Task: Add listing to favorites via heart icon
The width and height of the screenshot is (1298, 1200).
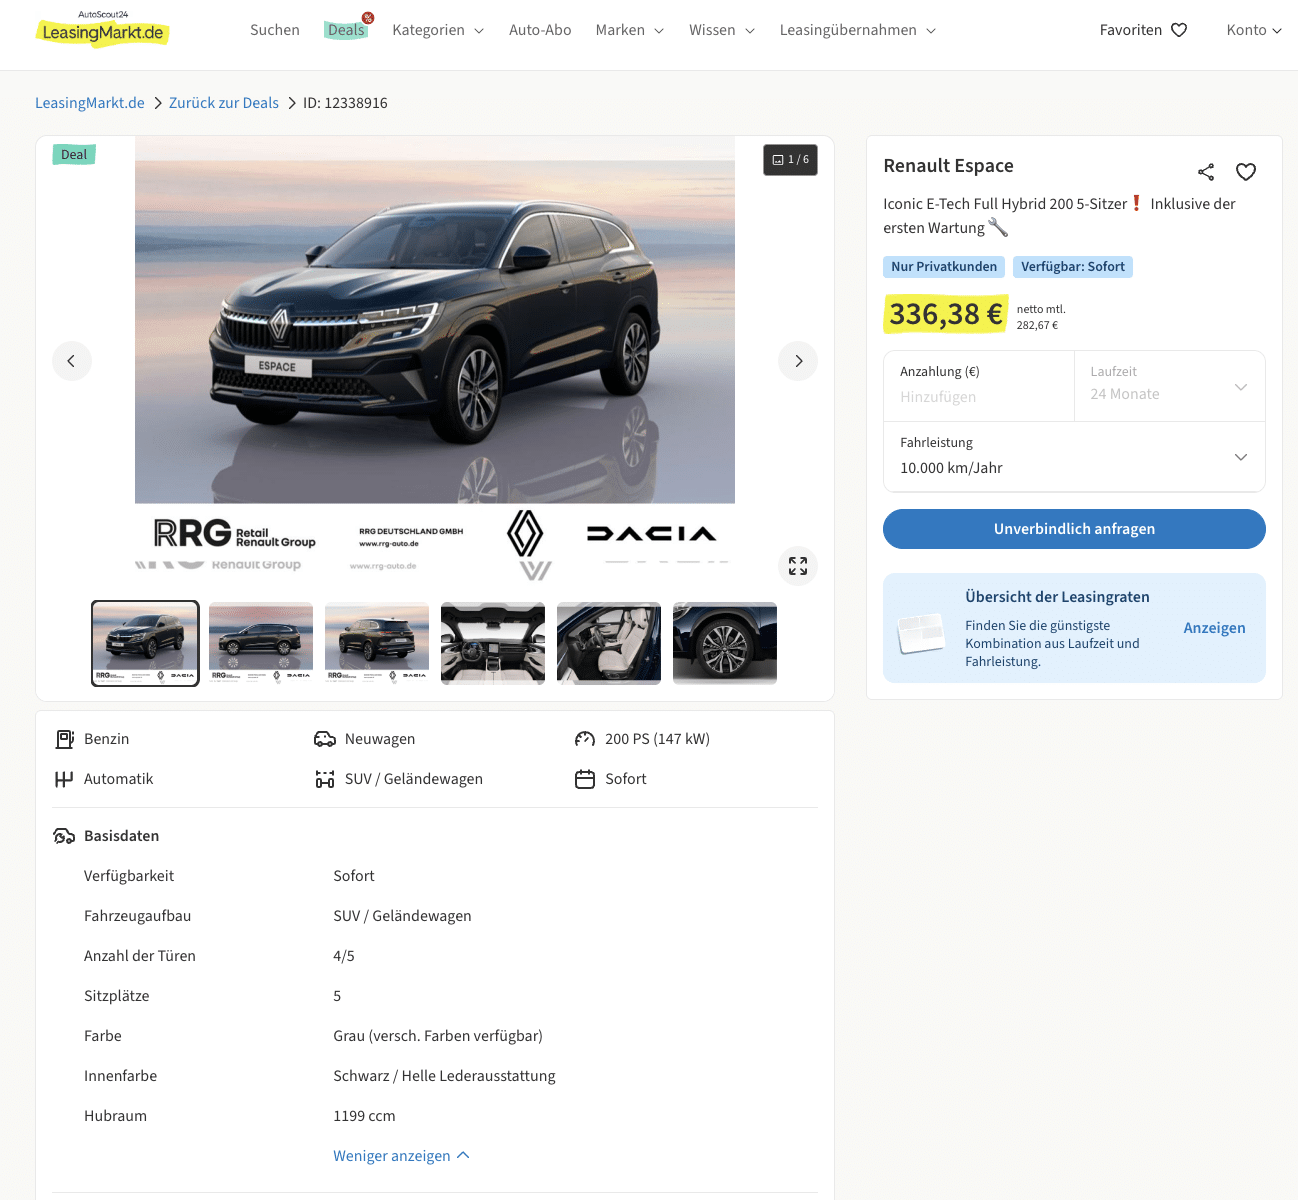Action: pos(1245,172)
